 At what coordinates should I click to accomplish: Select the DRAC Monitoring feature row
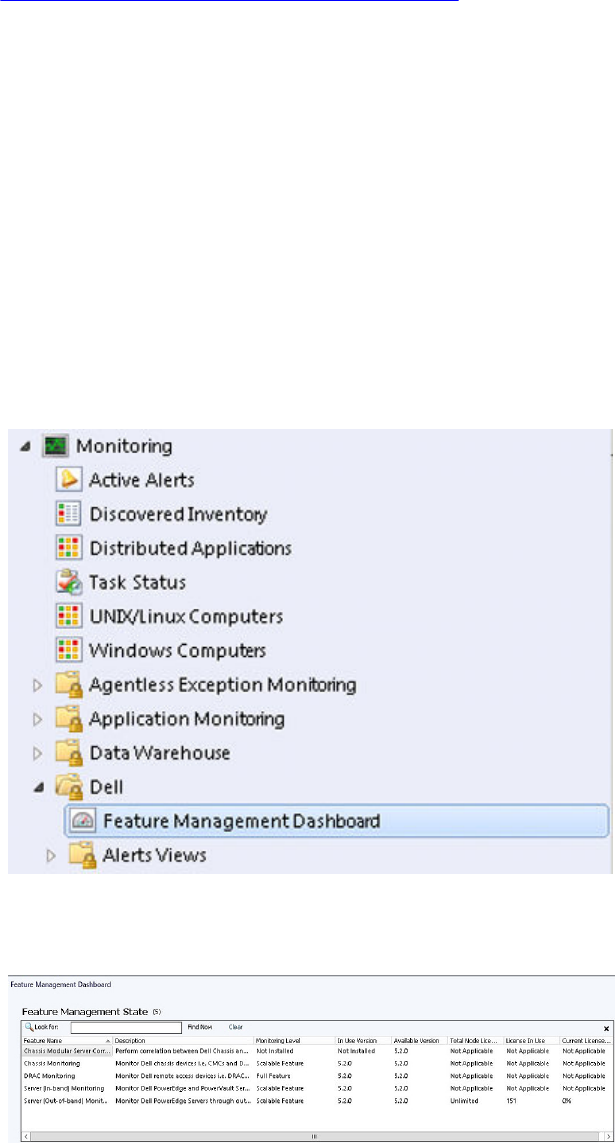[317, 1076]
